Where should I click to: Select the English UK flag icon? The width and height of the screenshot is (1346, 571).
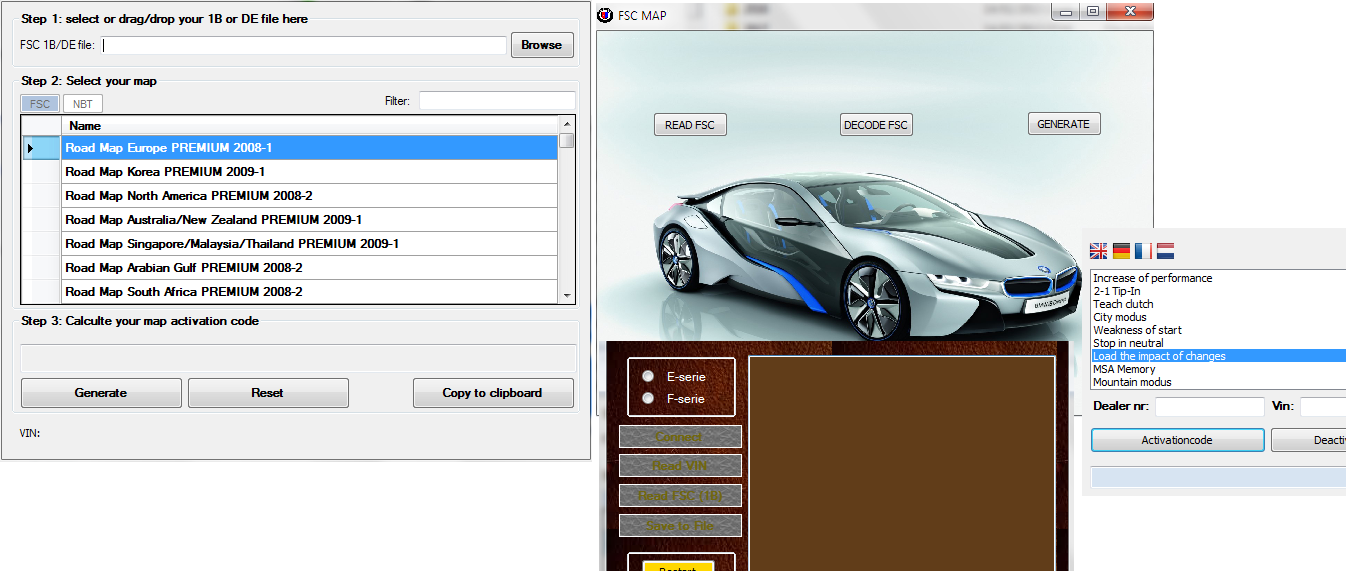[1099, 251]
